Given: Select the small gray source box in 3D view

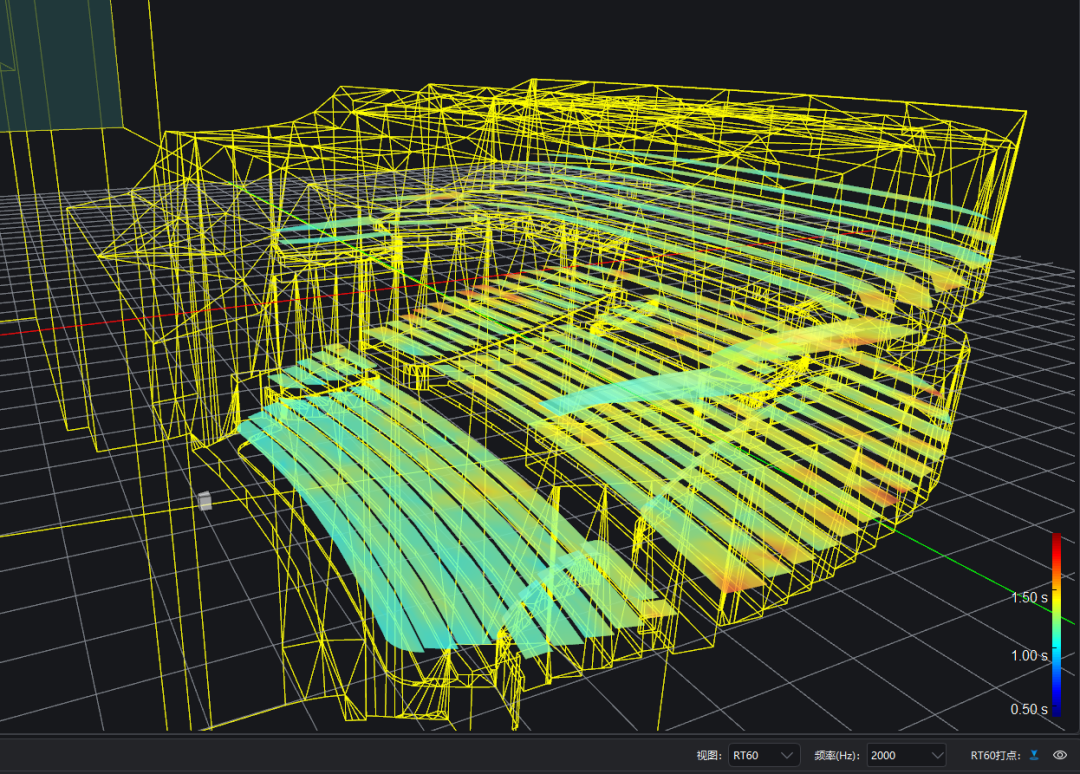Looking at the screenshot, I should [205, 501].
